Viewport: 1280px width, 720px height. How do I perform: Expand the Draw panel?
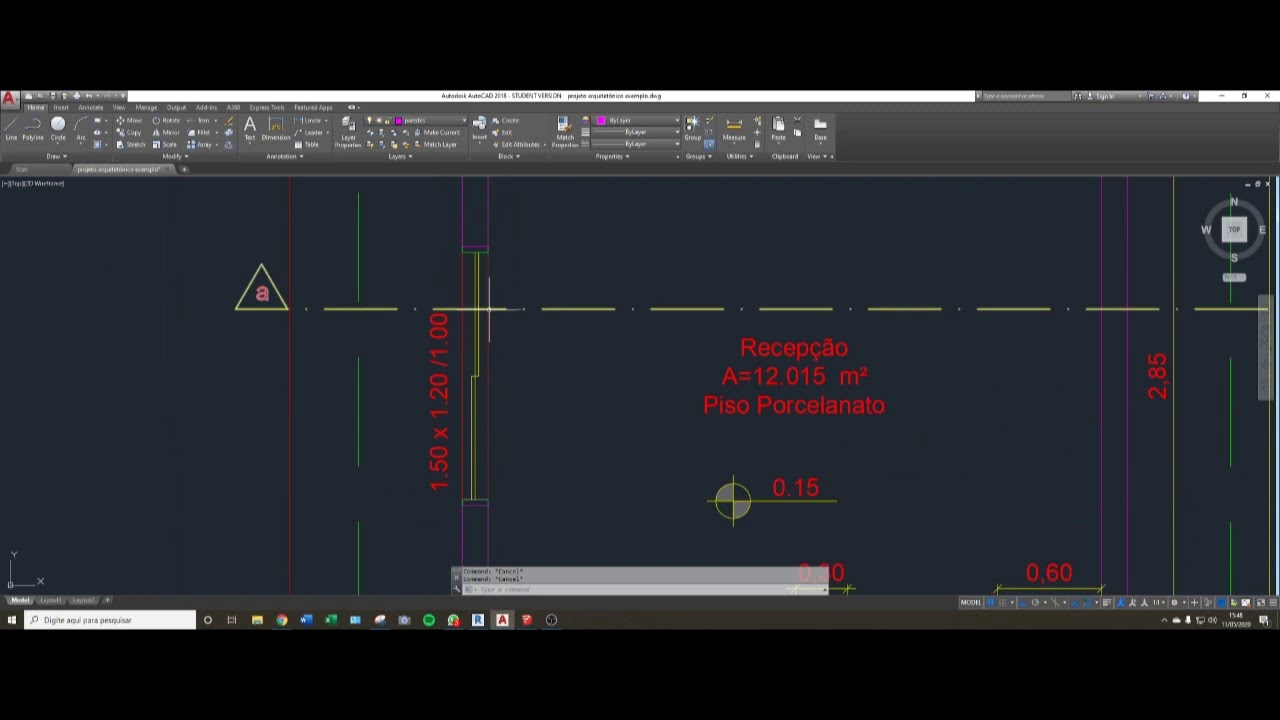click(x=57, y=156)
